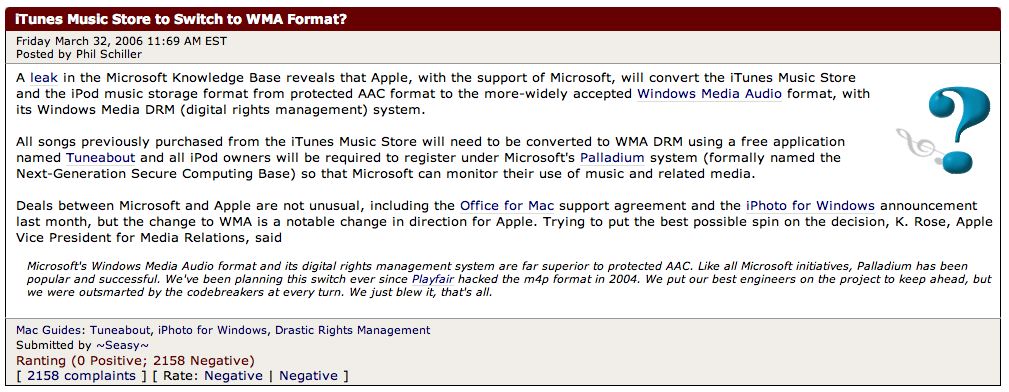Click the Mac Guides label link
Image resolution: width=1009 pixels, height=392 pixels.
[x=50, y=330]
